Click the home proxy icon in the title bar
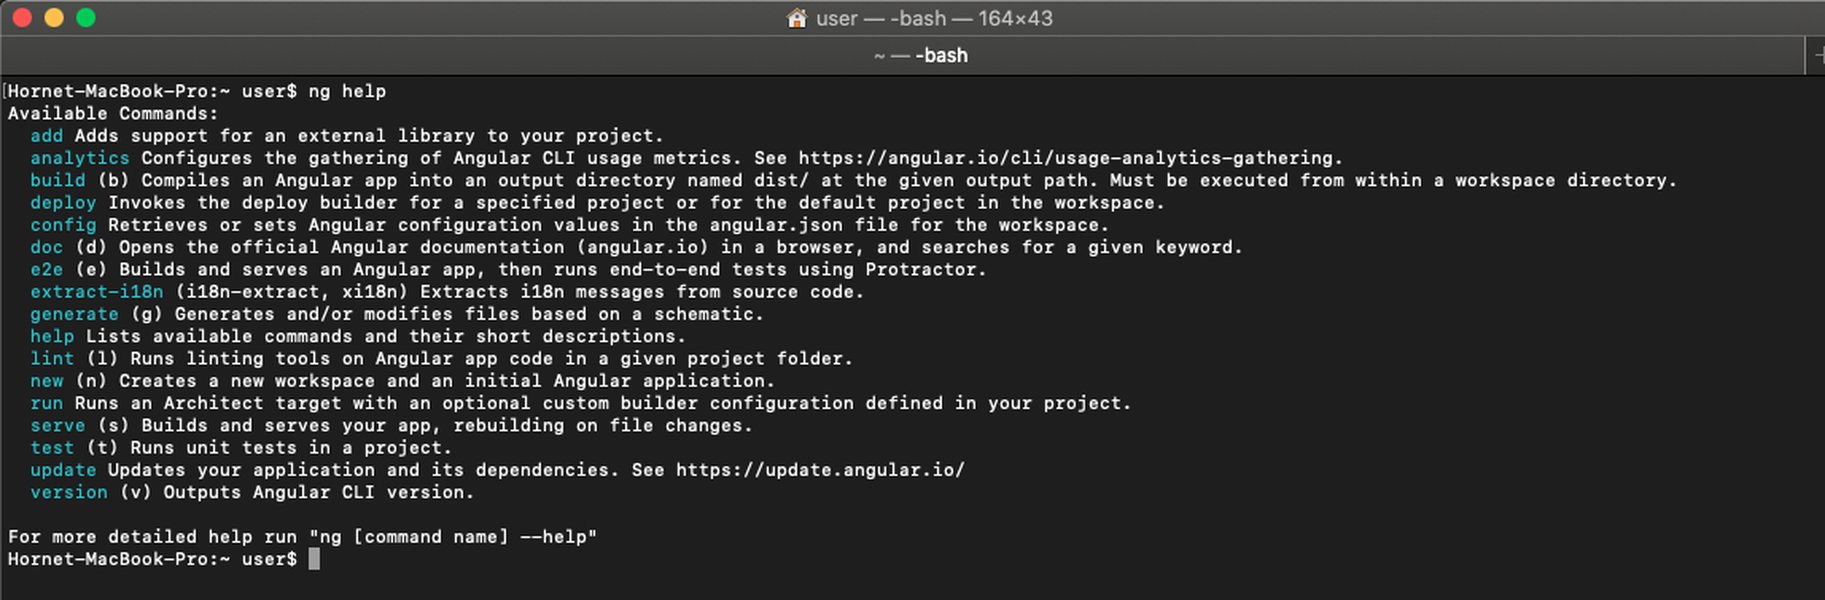Image resolution: width=1825 pixels, height=600 pixels. [x=797, y=18]
